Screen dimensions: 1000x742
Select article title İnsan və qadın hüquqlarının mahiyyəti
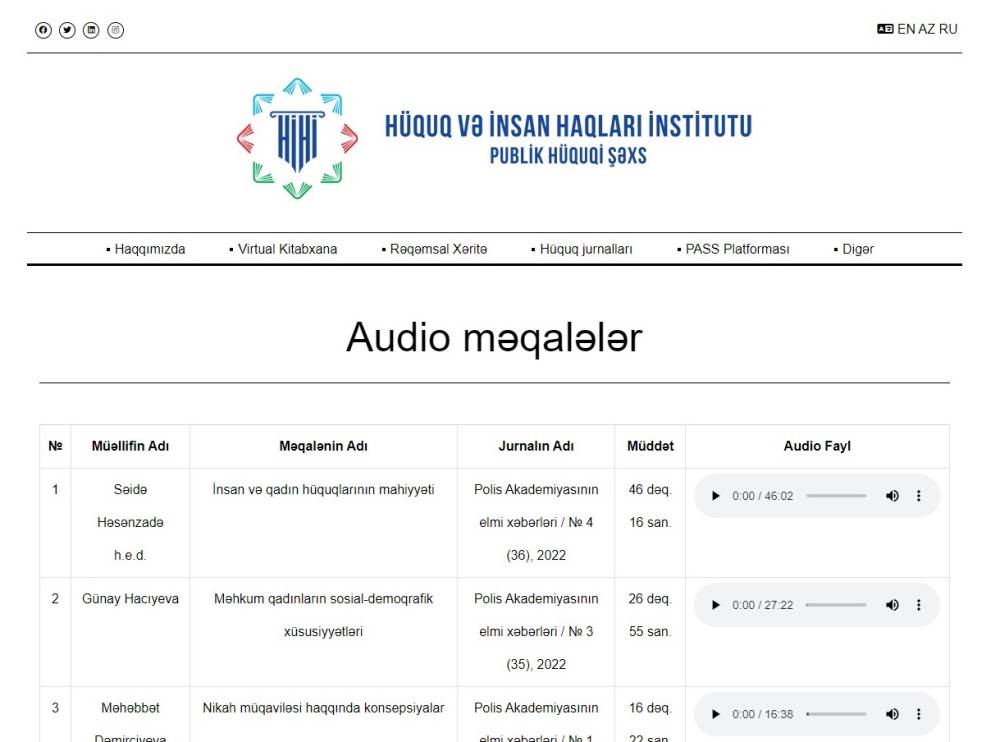click(x=323, y=489)
